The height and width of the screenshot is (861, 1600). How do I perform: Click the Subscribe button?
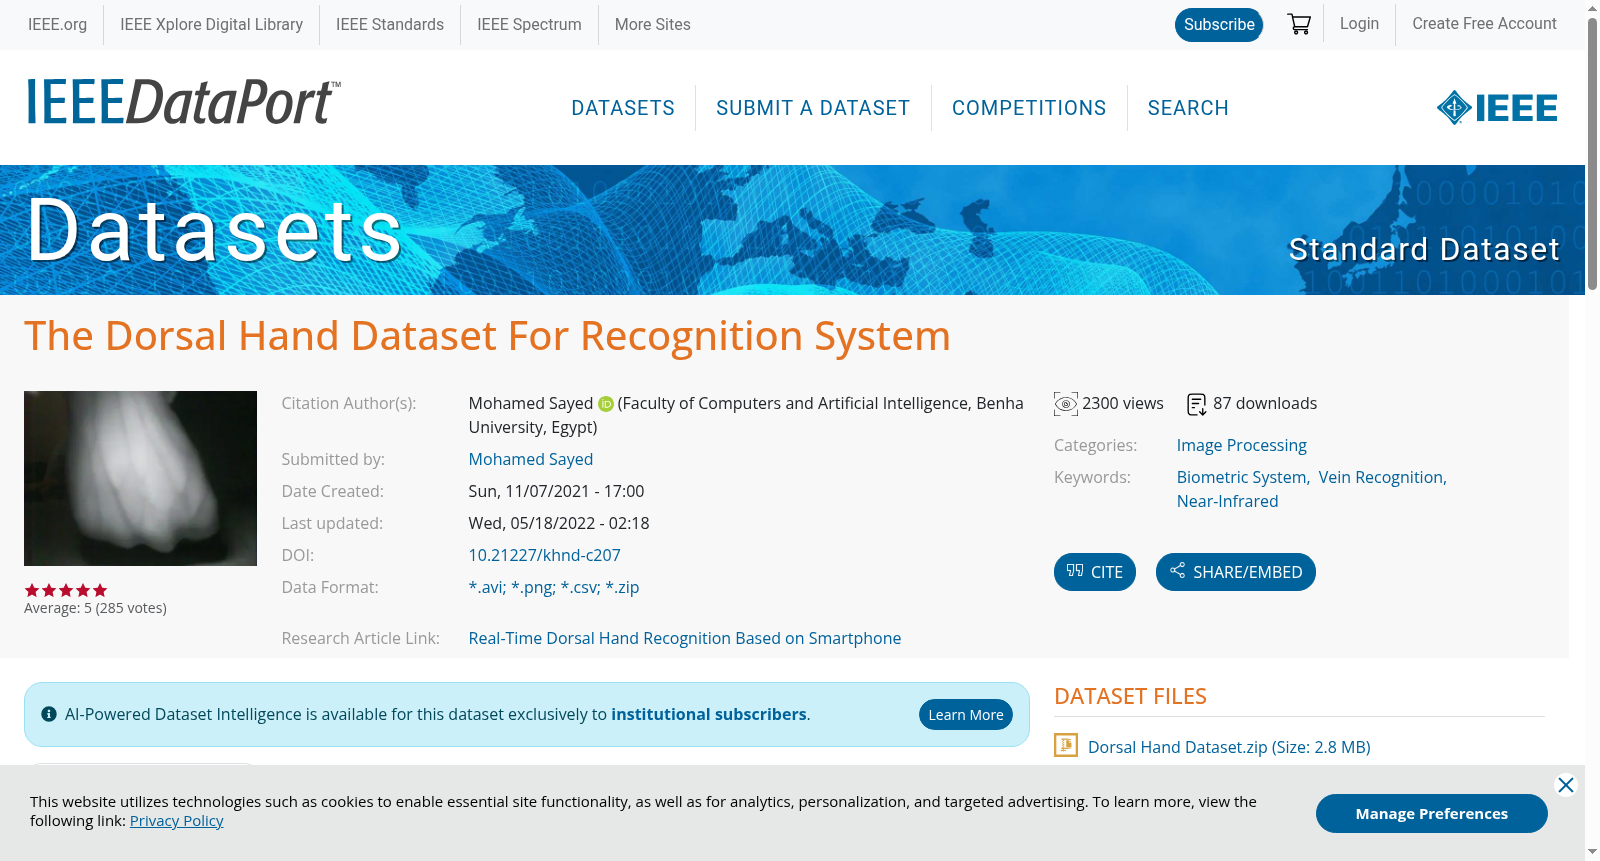1219,25
